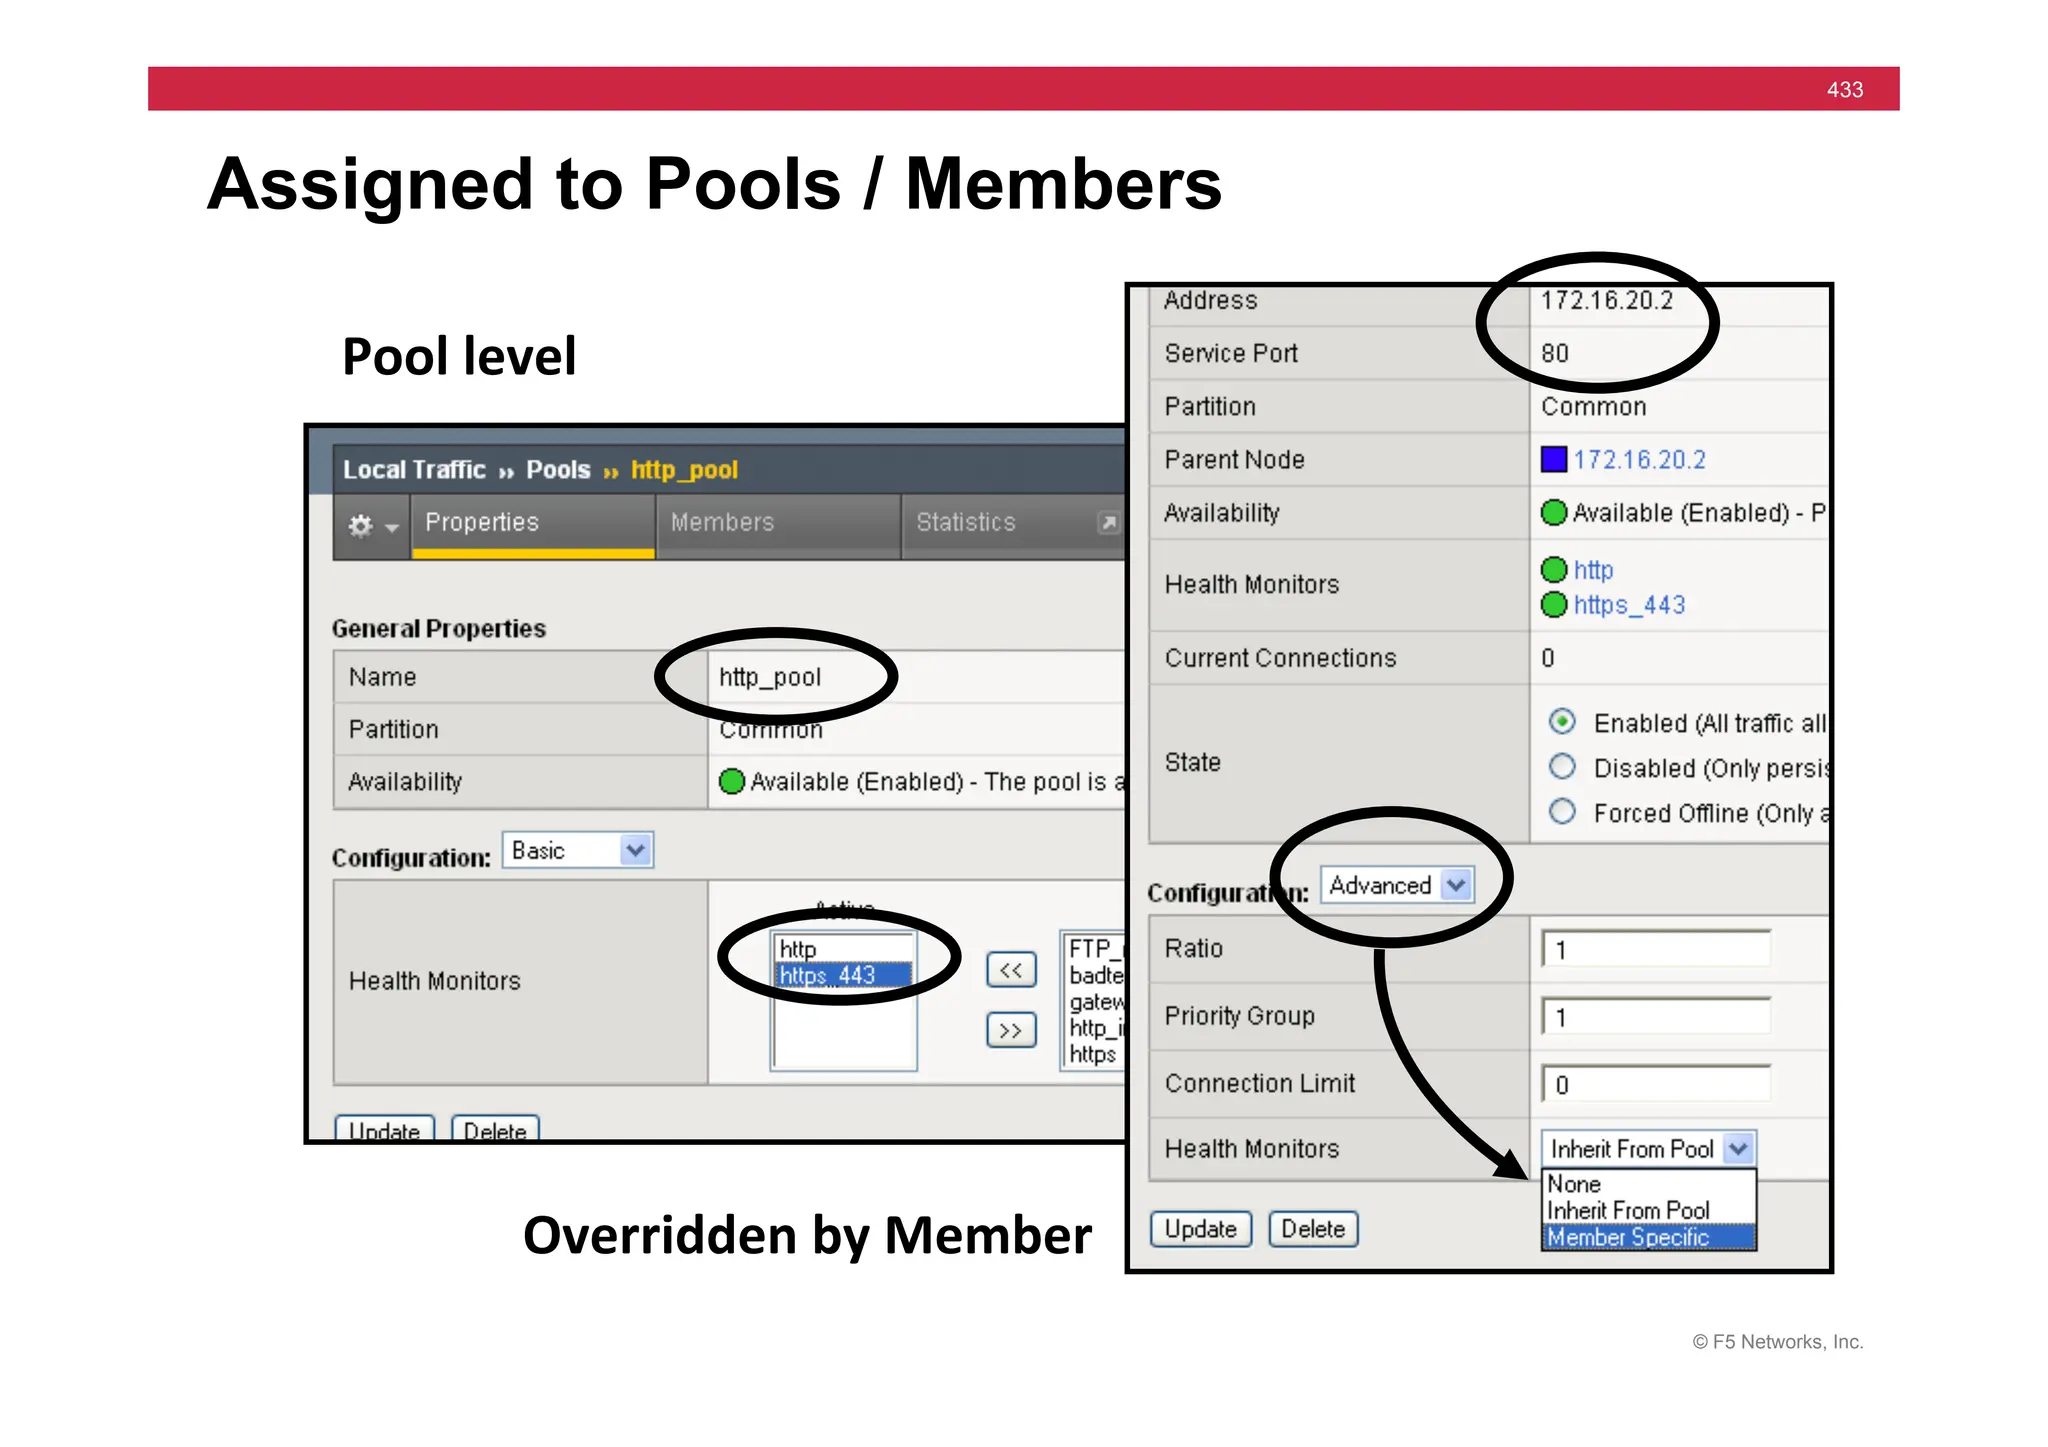
Task: Open the Advanced configuration dropdown
Action: (1397, 885)
